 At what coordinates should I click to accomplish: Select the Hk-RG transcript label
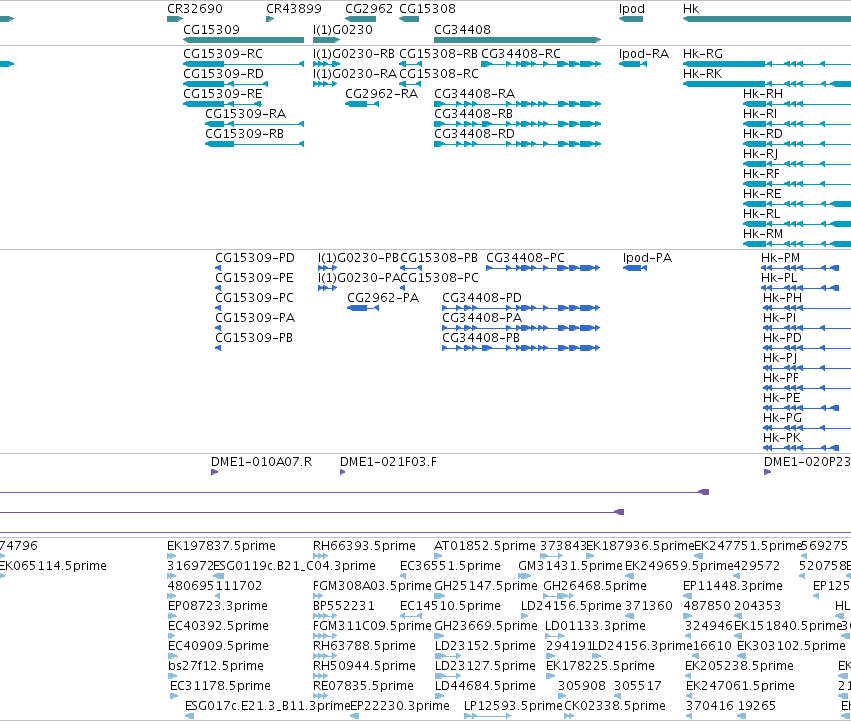coord(703,54)
